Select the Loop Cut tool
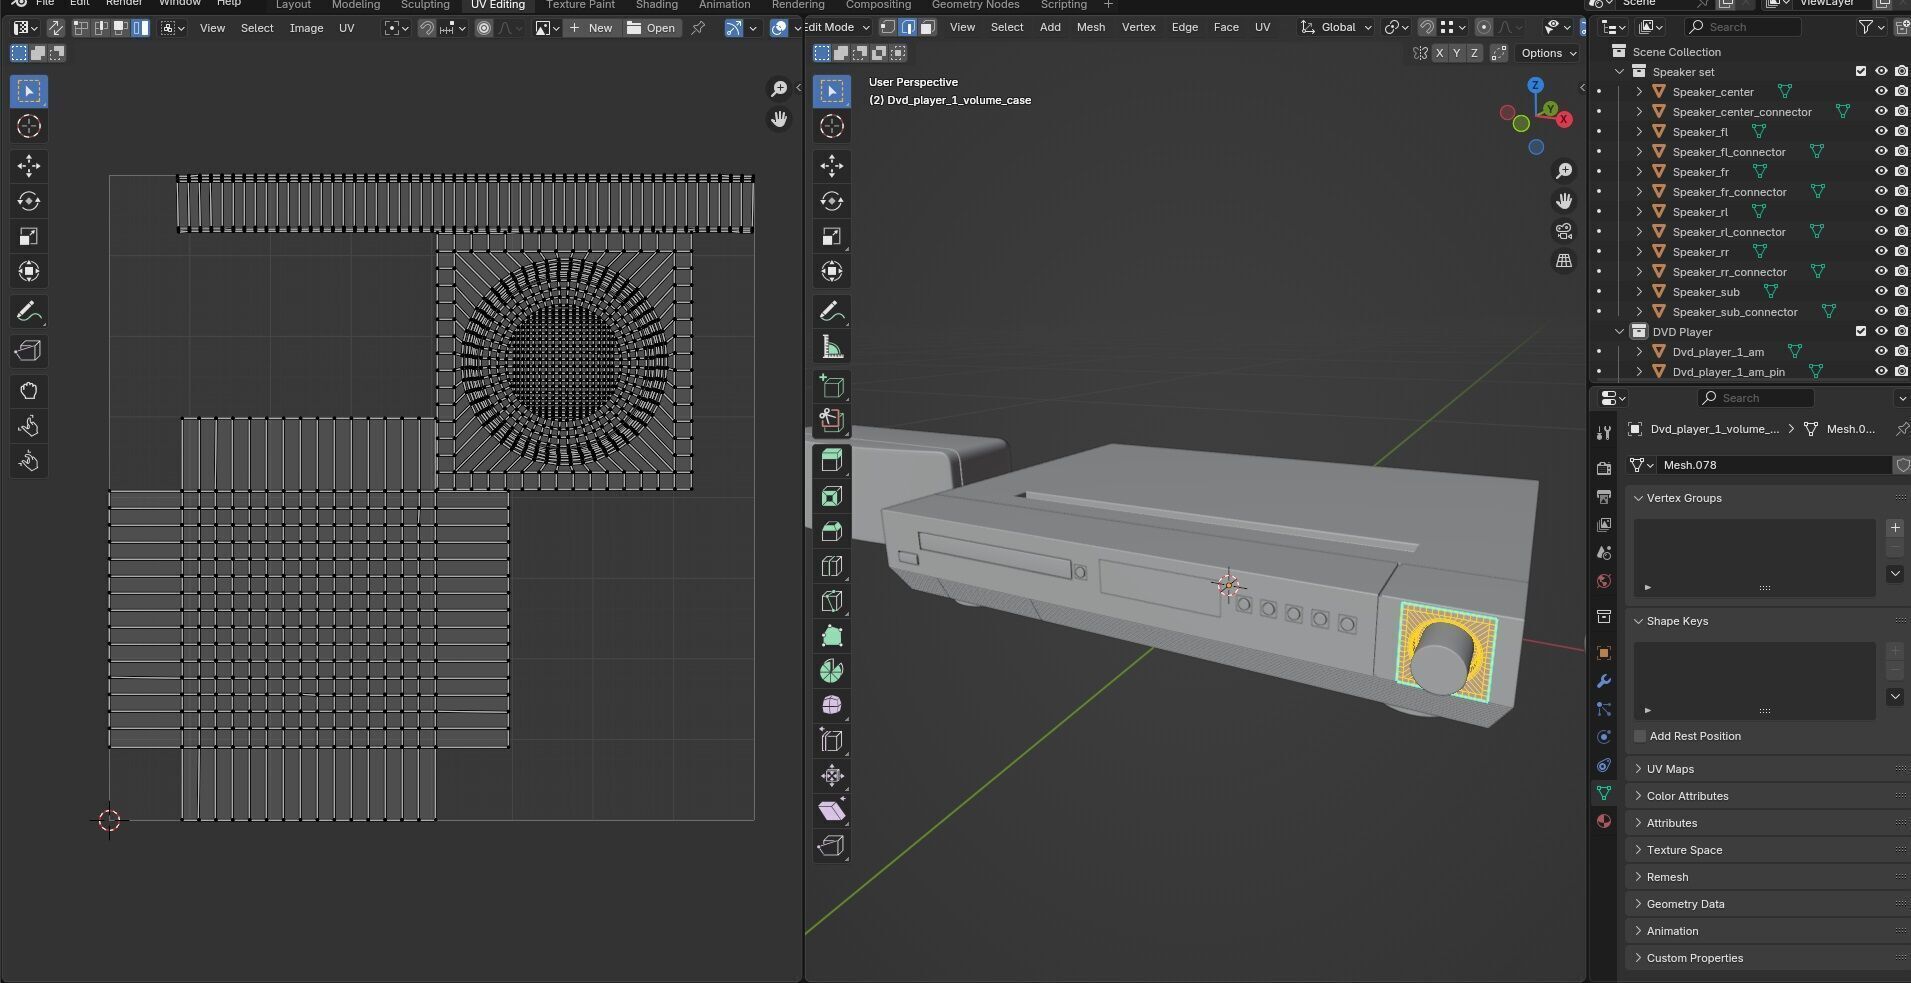The image size is (1911, 983). (x=831, y=566)
